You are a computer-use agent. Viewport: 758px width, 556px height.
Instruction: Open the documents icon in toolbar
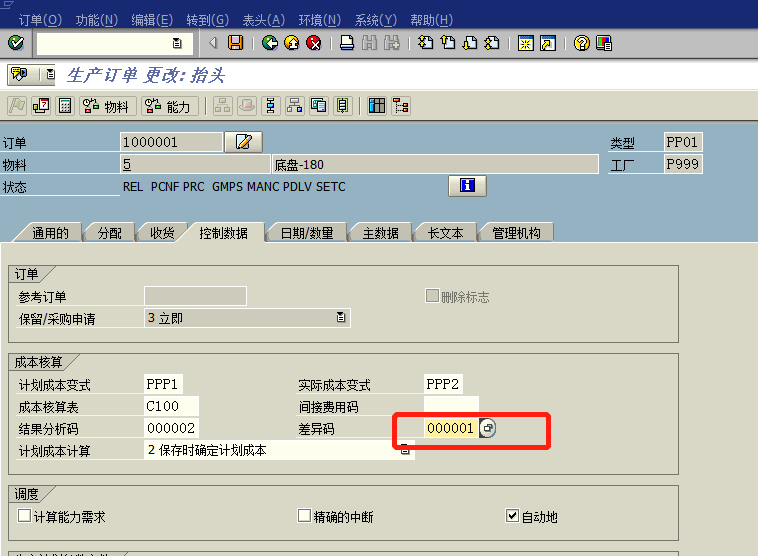click(x=319, y=106)
